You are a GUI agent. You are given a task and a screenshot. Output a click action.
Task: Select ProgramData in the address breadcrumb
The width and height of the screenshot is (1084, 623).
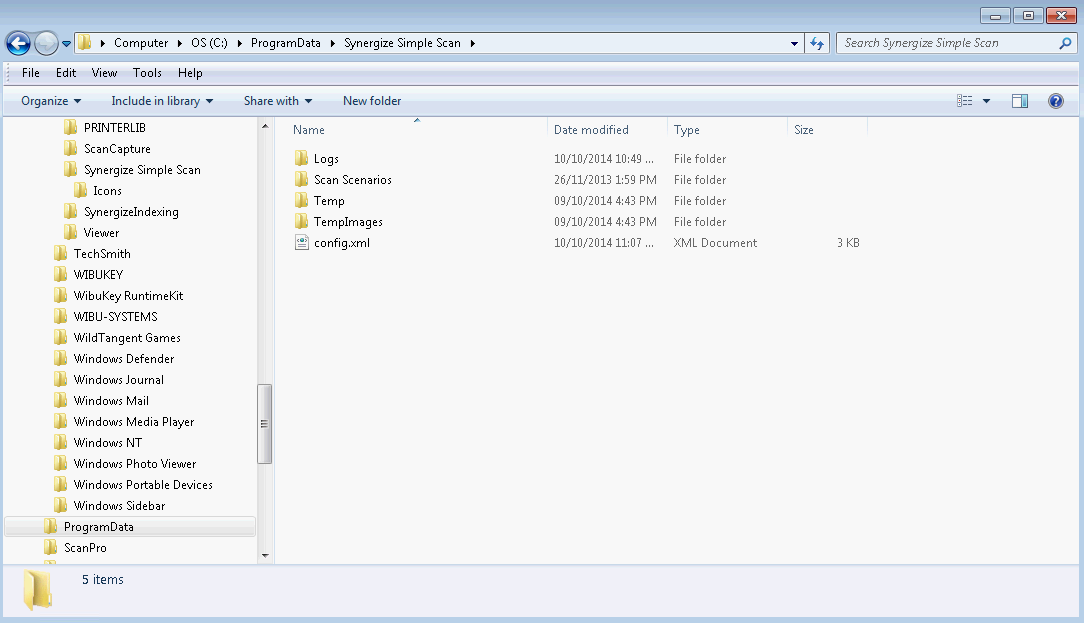[286, 43]
